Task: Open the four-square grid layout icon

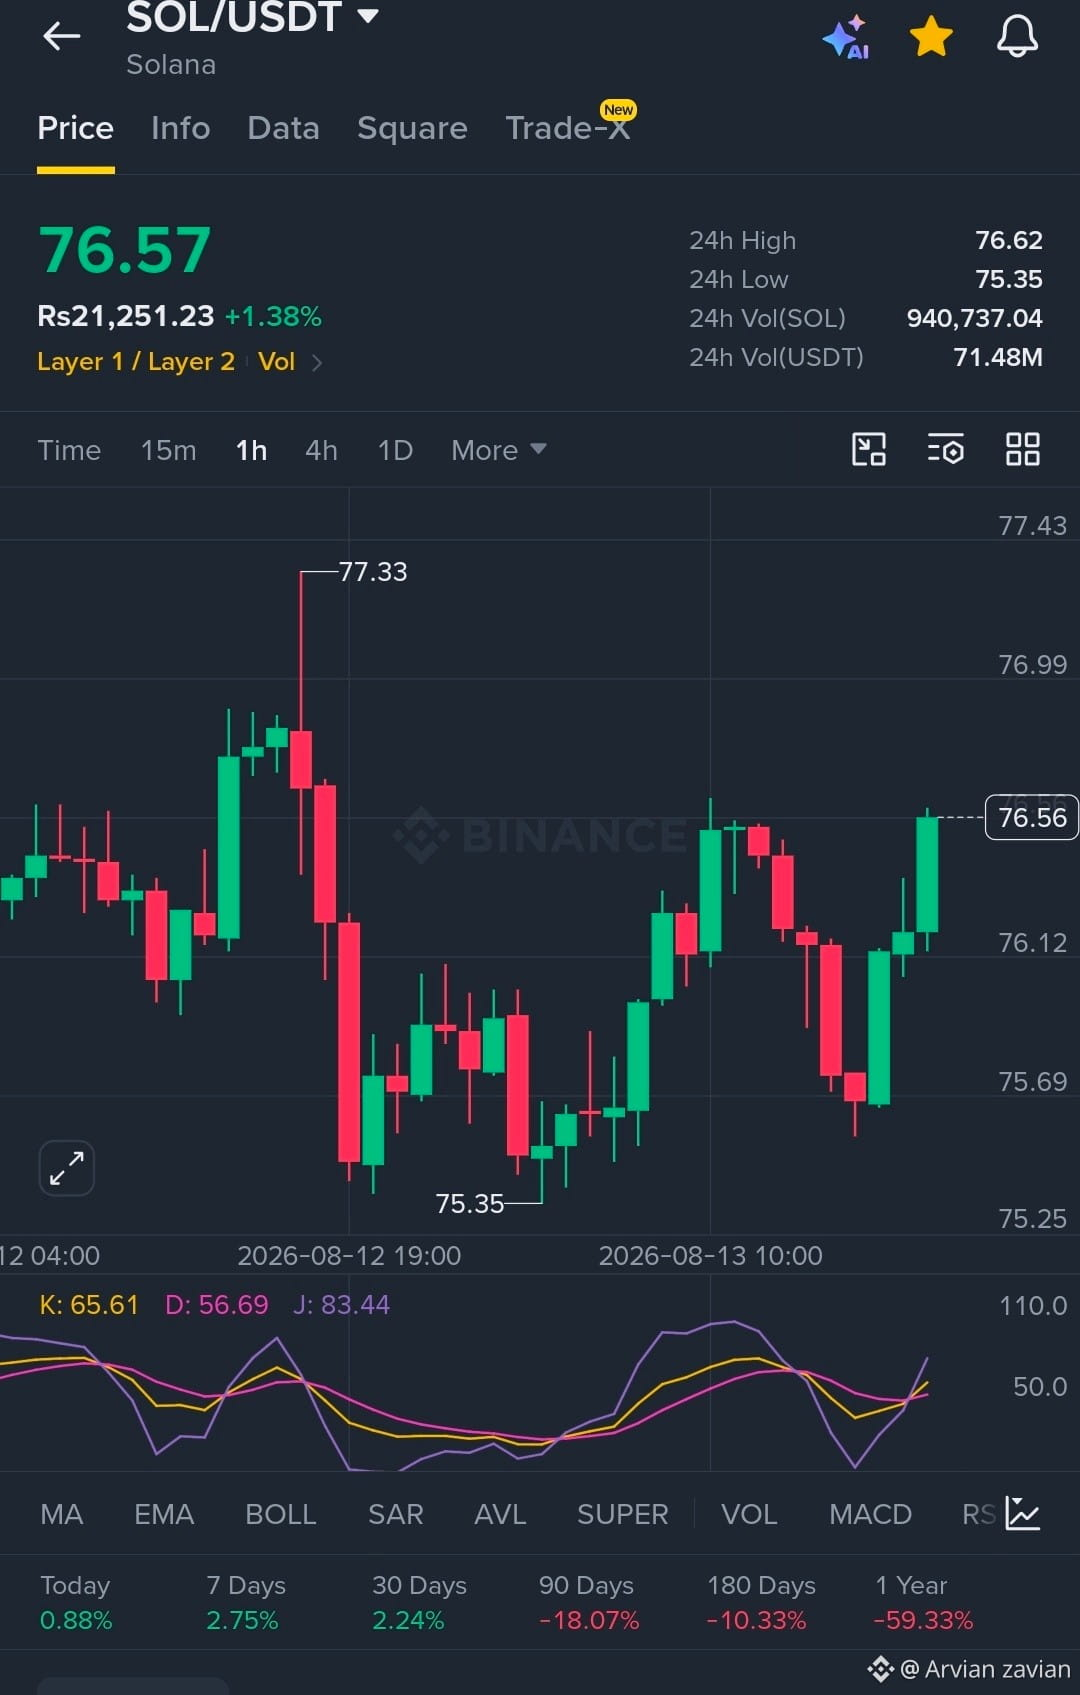Action: click(x=1022, y=449)
